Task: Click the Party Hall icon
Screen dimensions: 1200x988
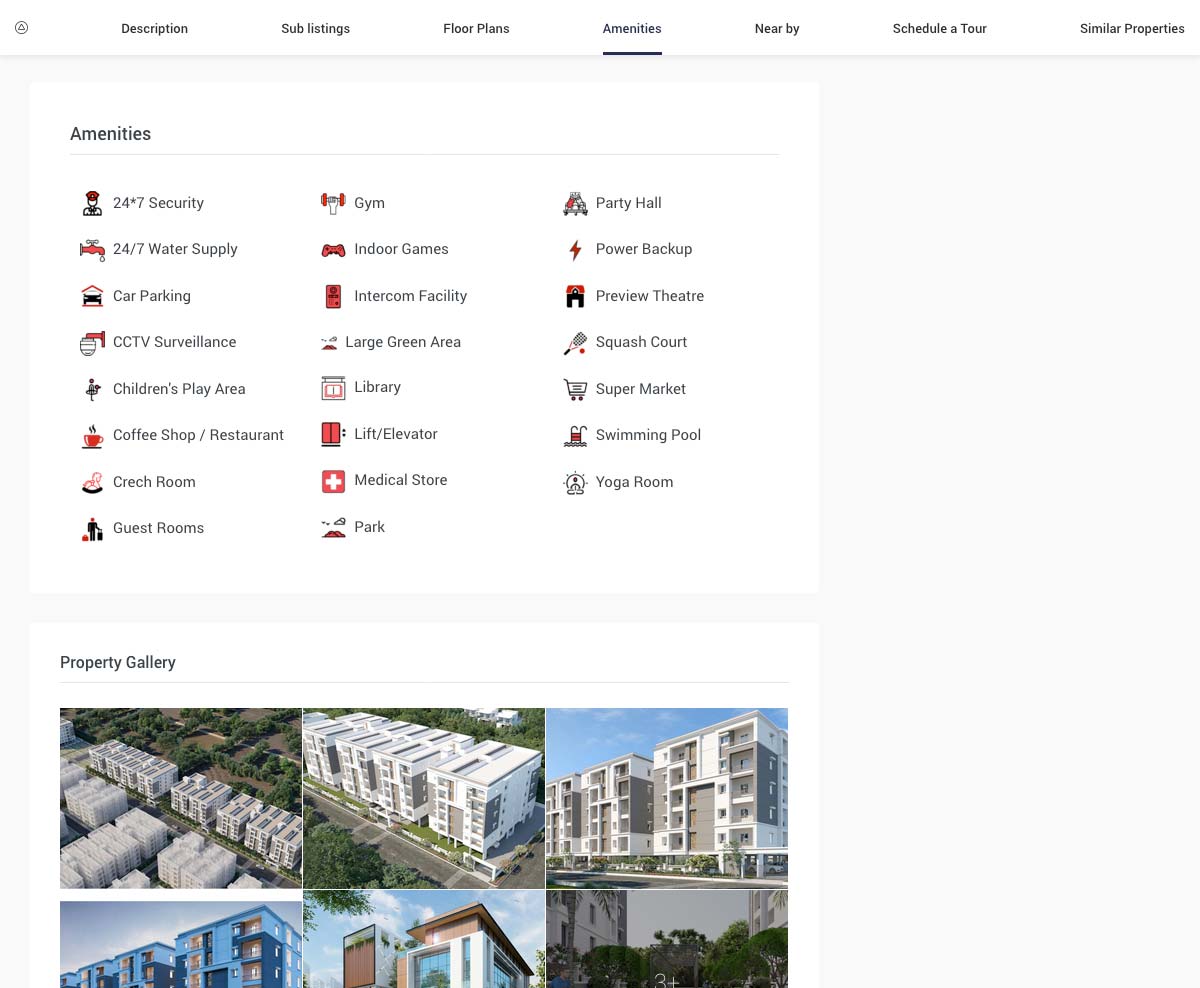Action: point(575,203)
